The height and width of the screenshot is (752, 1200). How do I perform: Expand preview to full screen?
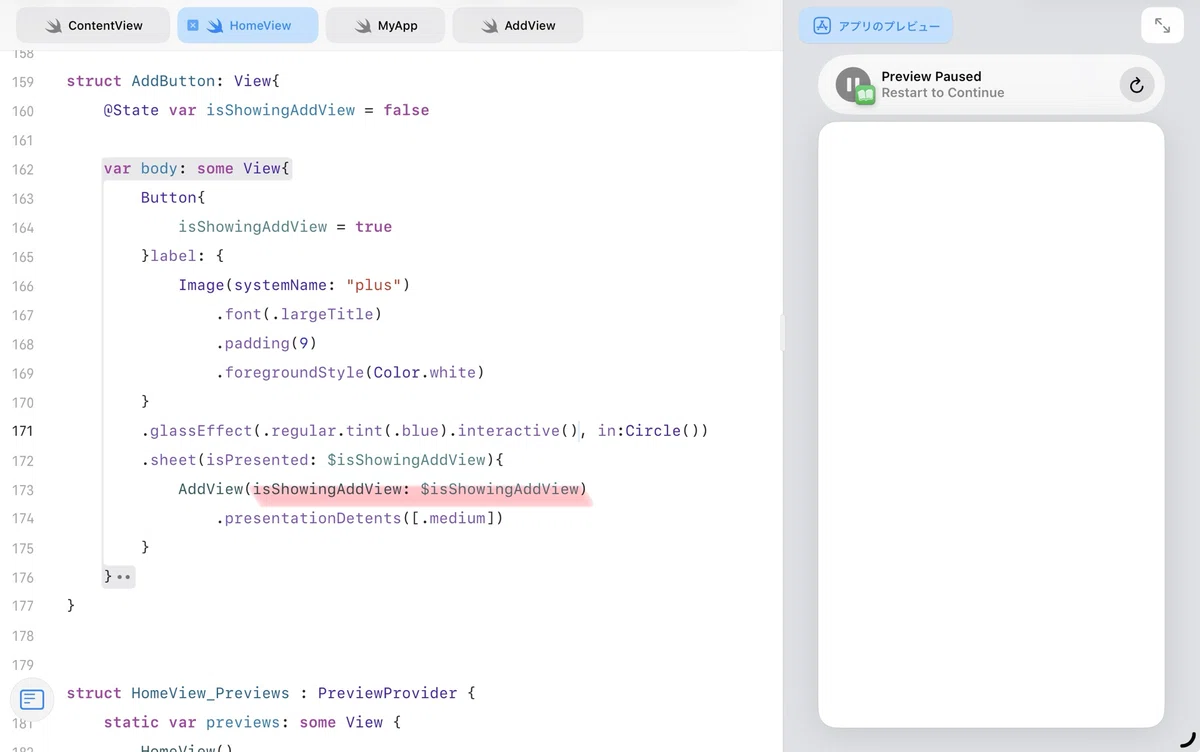tap(1162, 26)
